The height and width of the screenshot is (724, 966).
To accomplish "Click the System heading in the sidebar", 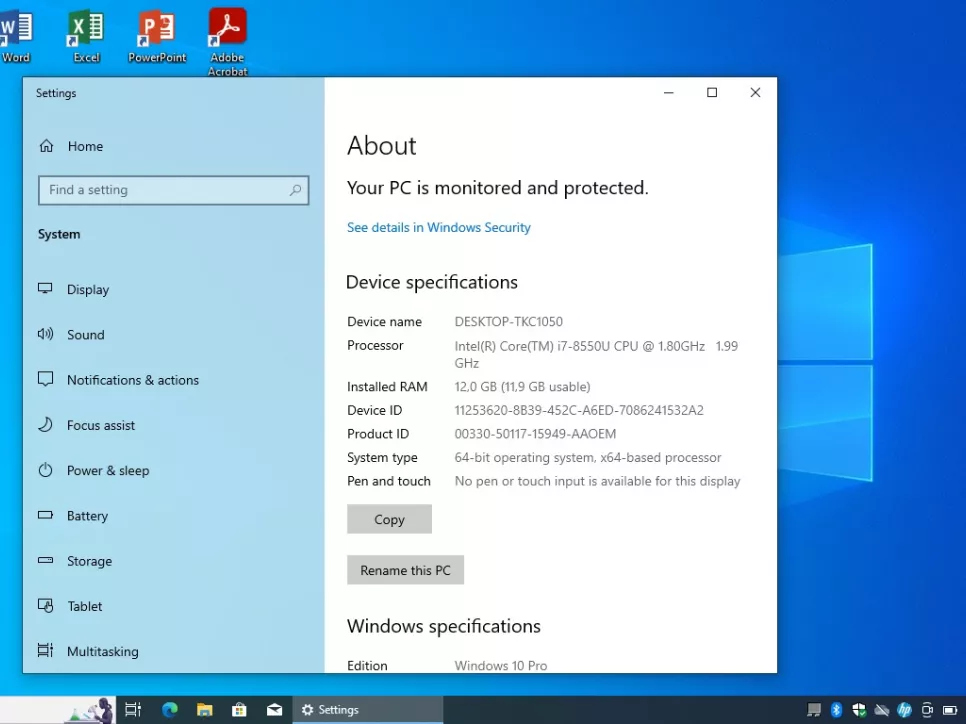I will coord(59,234).
